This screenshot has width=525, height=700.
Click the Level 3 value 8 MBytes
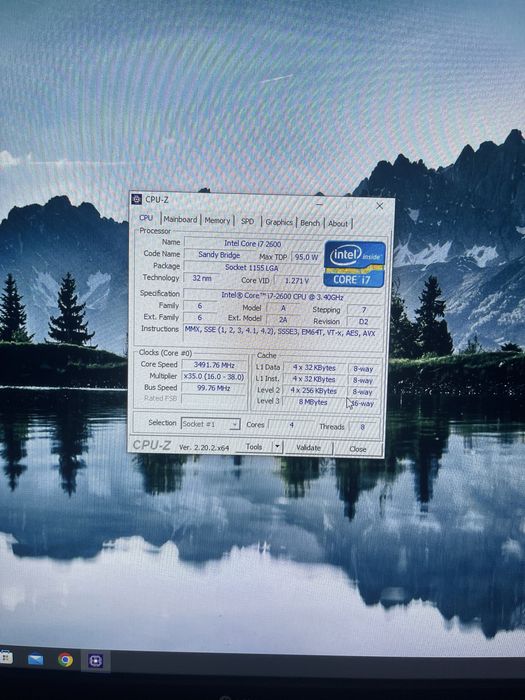point(313,402)
